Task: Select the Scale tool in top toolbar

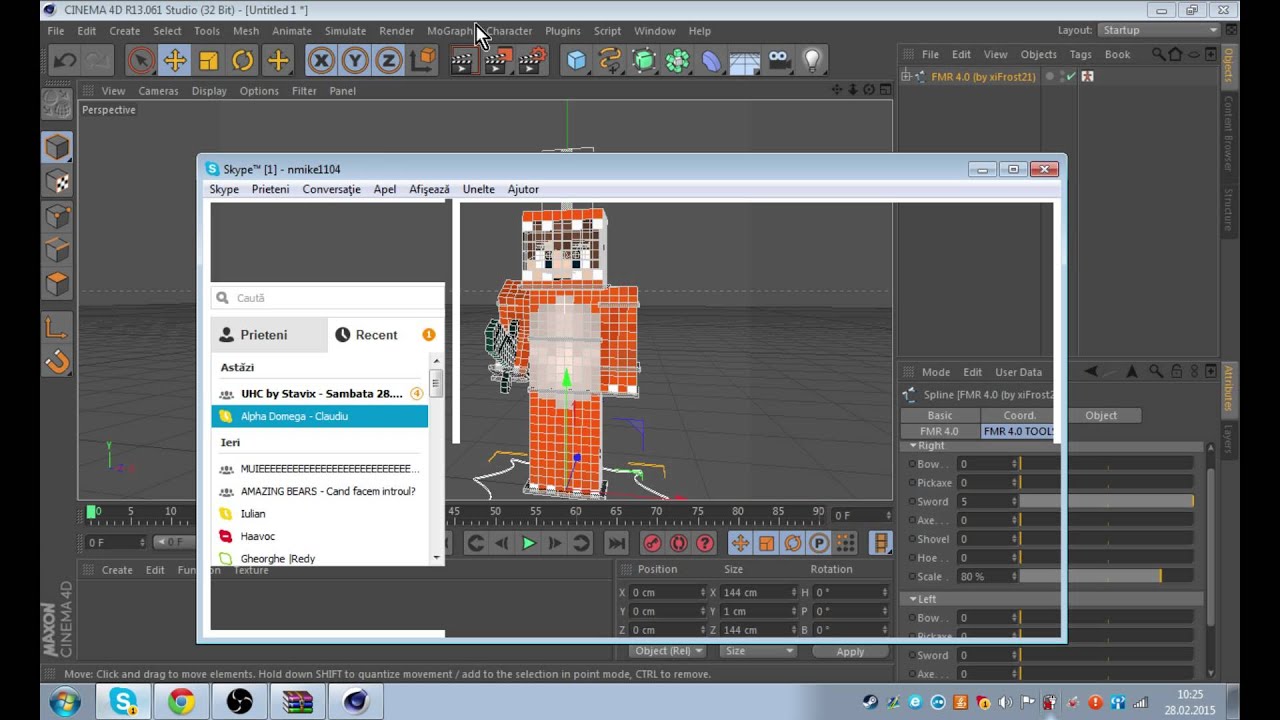Action: tap(209, 61)
